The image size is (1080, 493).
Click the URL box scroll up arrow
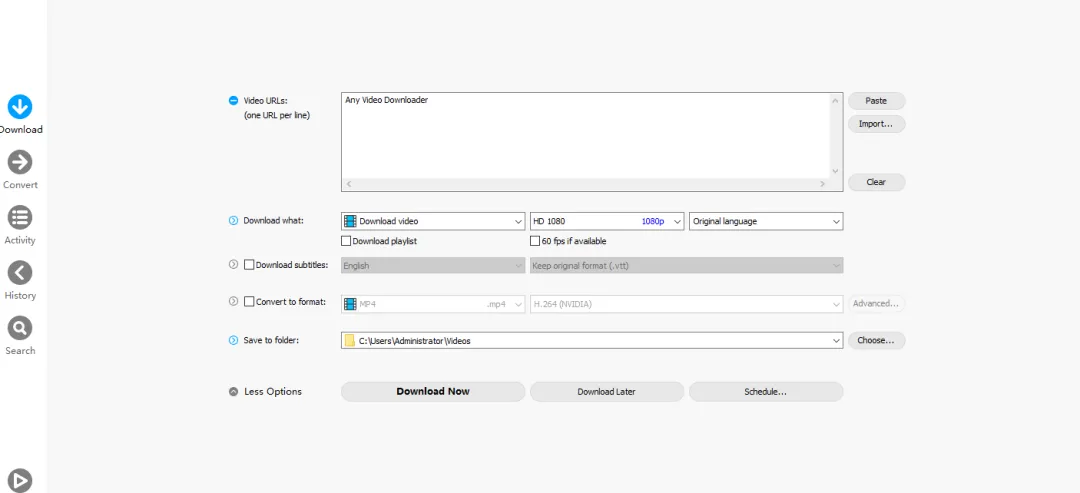(x=835, y=101)
